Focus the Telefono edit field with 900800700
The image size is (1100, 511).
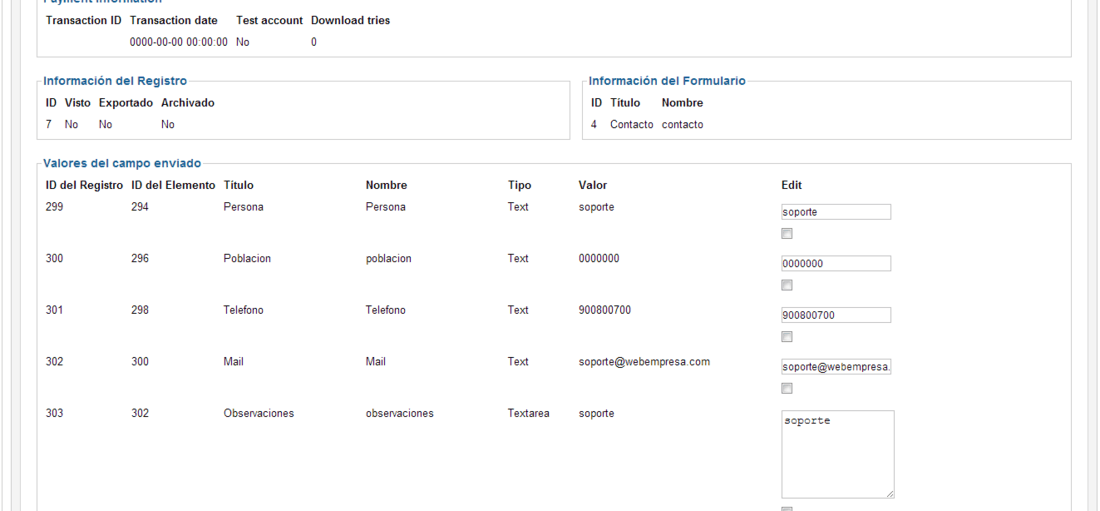[836, 315]
